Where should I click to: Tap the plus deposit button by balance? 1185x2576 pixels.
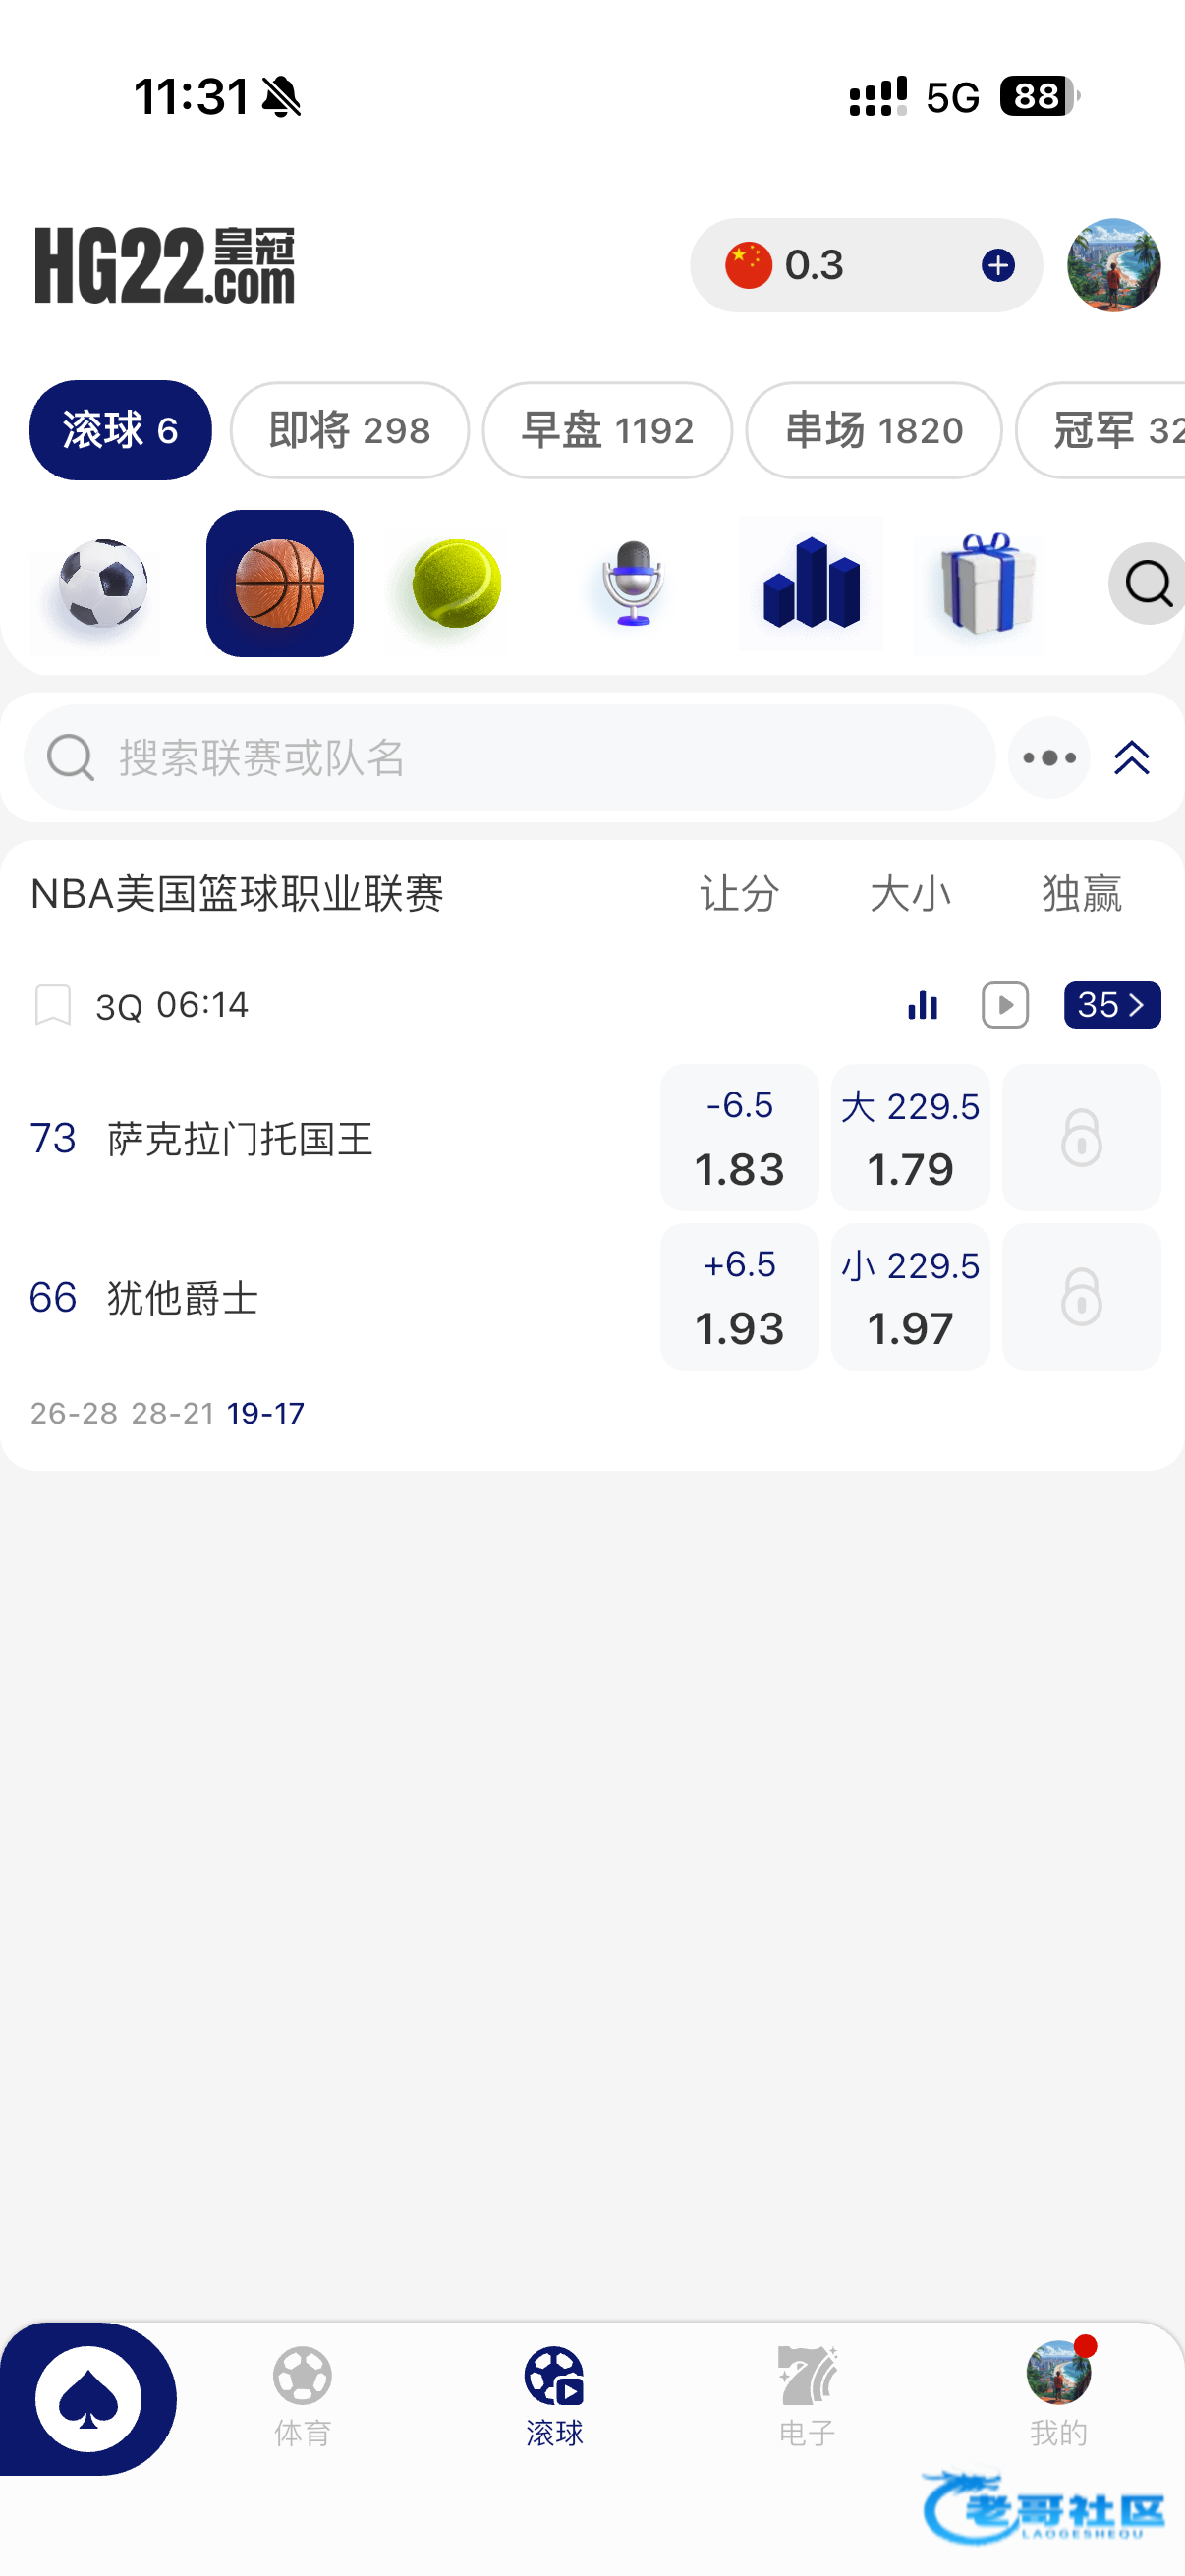tap(997, 265)
